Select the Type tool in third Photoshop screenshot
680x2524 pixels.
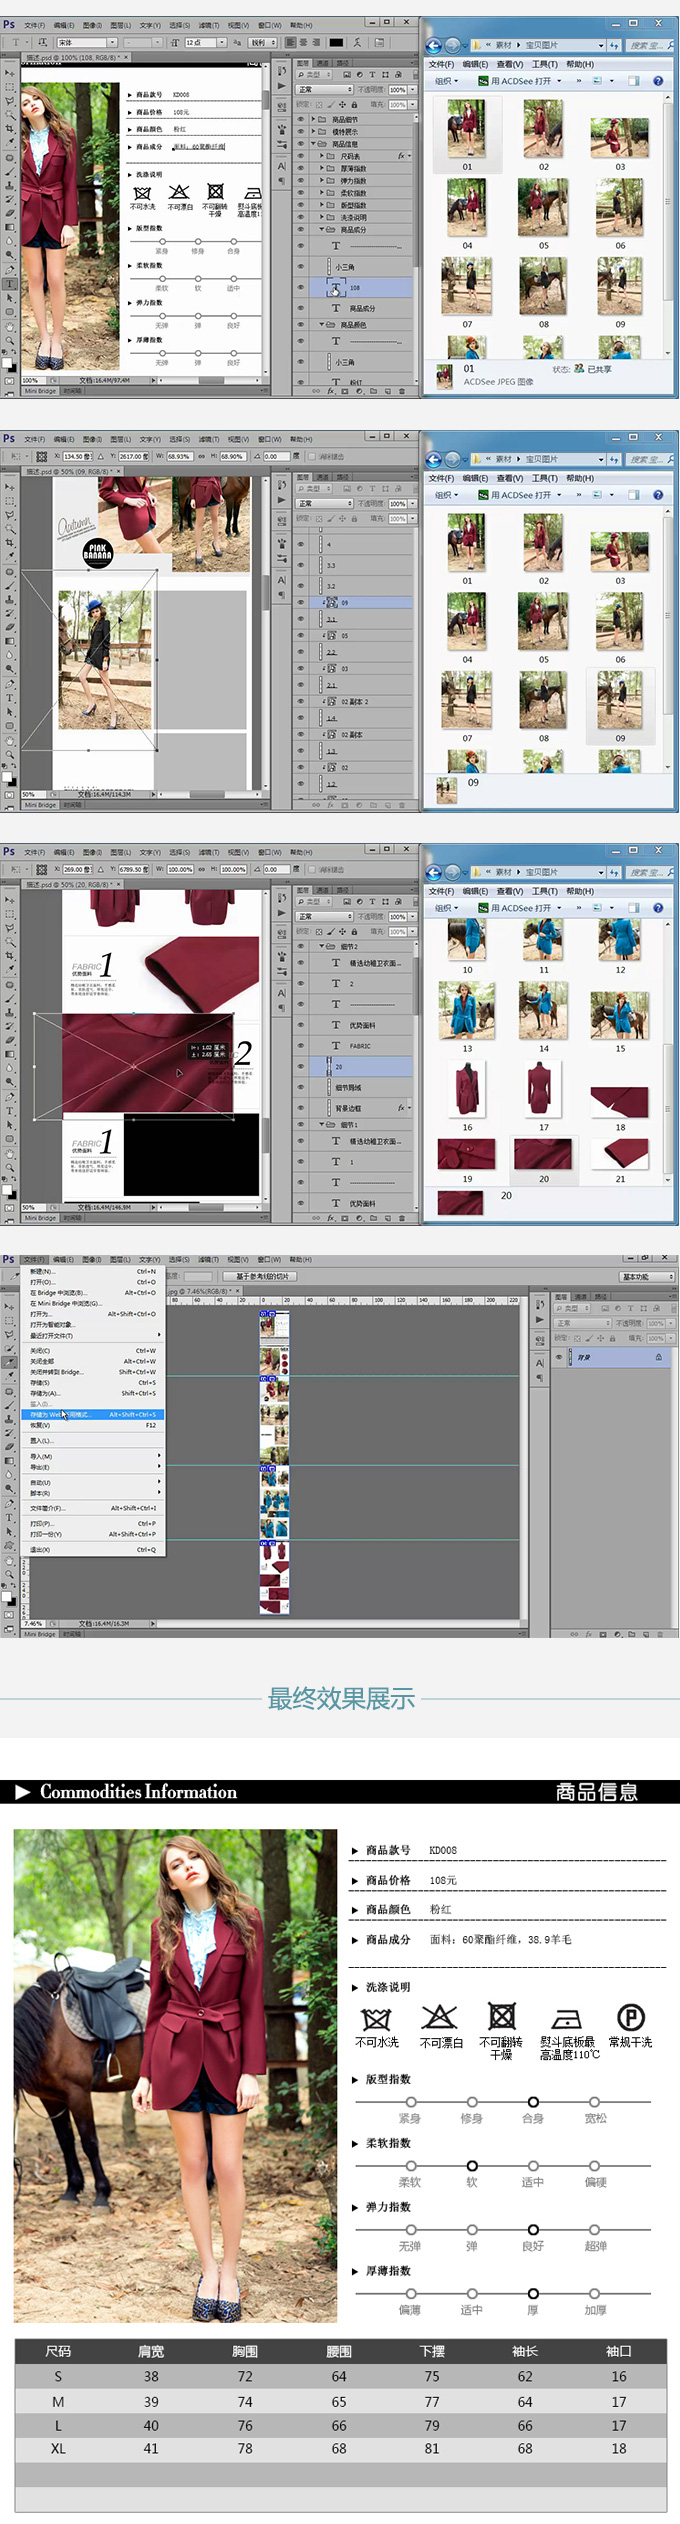point(9,1110)
